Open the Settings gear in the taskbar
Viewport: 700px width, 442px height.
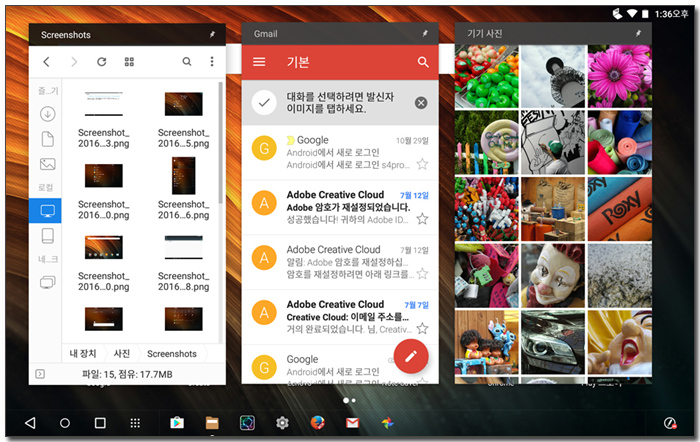tap(282, 423)
